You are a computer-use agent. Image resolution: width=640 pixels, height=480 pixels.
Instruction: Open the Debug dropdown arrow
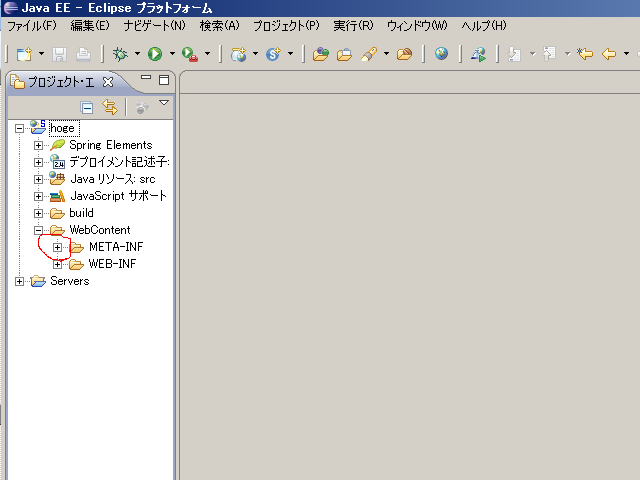pos(137,53)
